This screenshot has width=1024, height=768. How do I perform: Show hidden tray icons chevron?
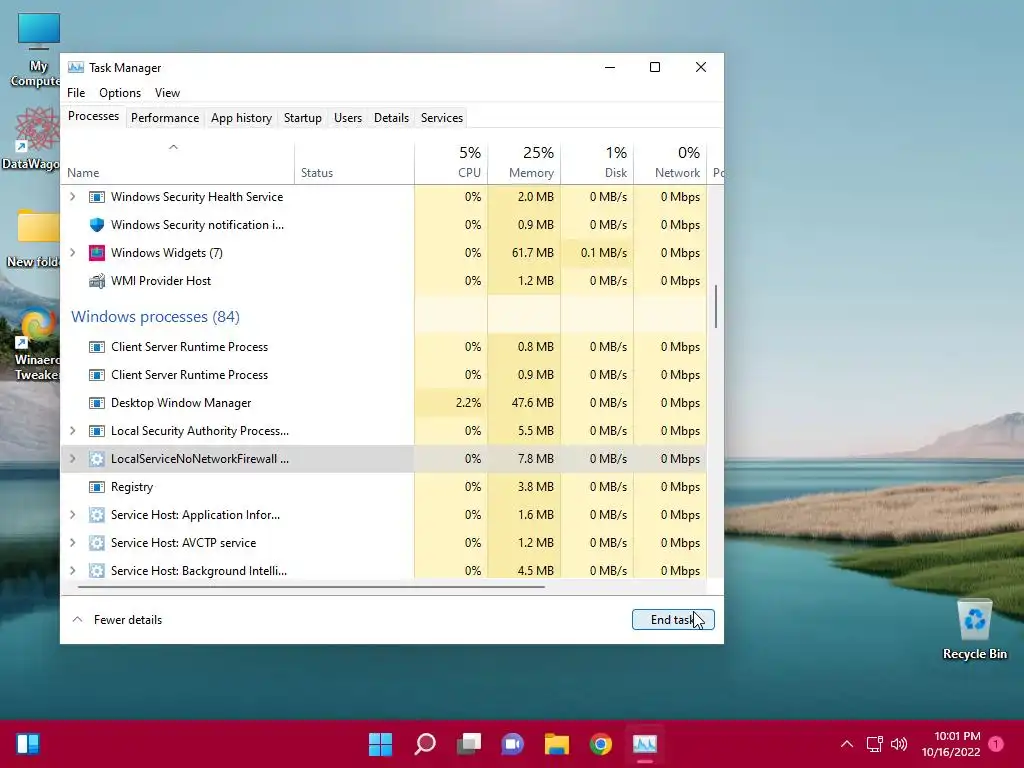(847, 744)
